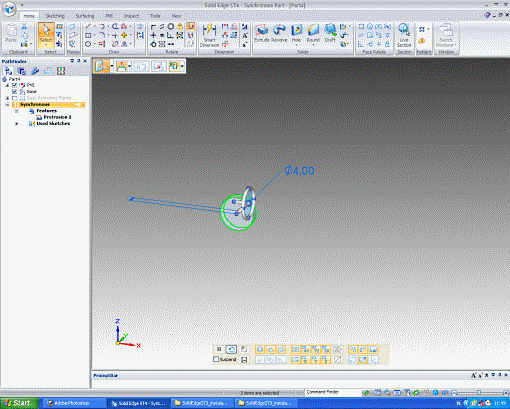Click the rectangular Pattern icon
Viewport: 510px width, 409px height.
422,30
